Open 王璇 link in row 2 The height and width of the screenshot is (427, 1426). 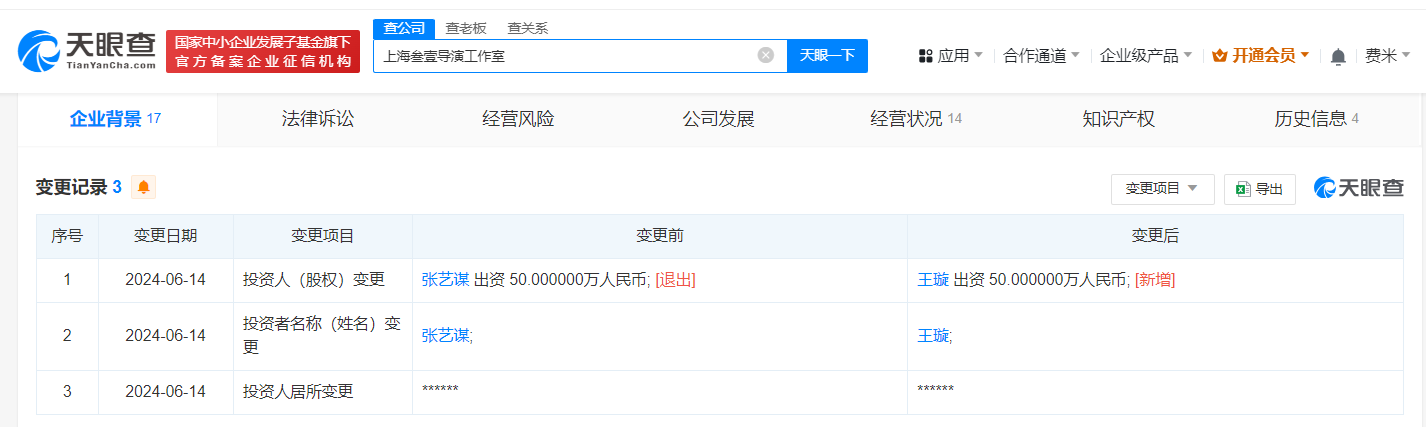click(933, 336)
